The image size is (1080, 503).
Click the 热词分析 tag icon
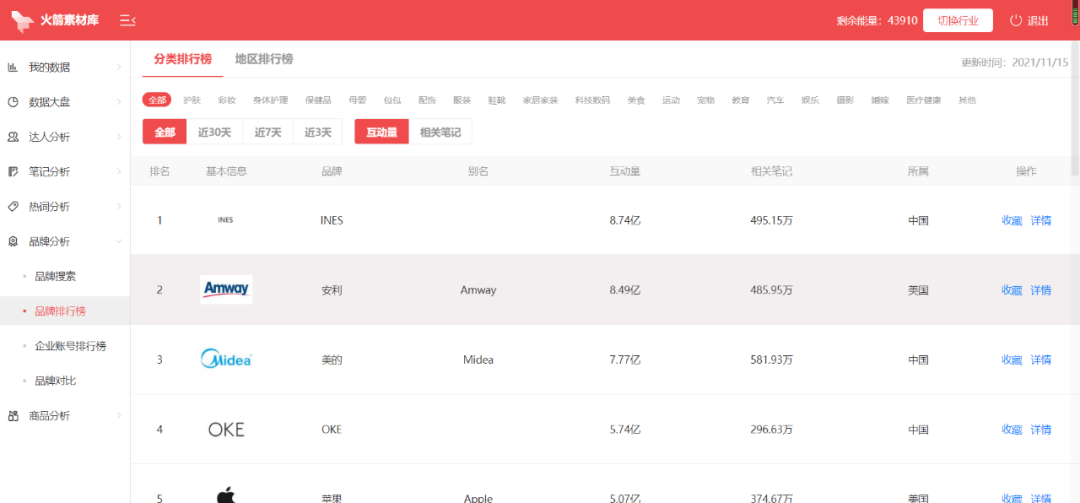click(x=12, y=207)
